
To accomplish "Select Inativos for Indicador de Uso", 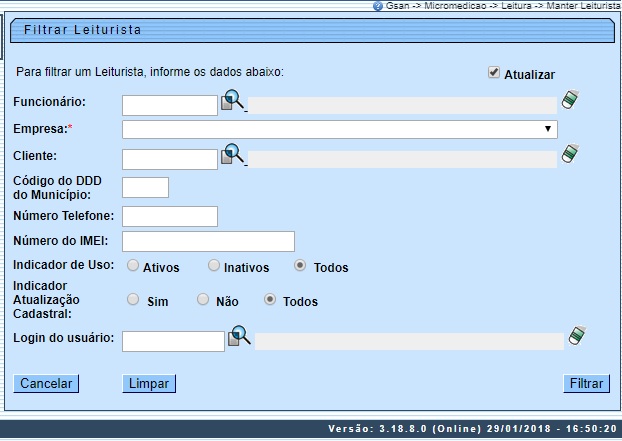I will (214, 266).
